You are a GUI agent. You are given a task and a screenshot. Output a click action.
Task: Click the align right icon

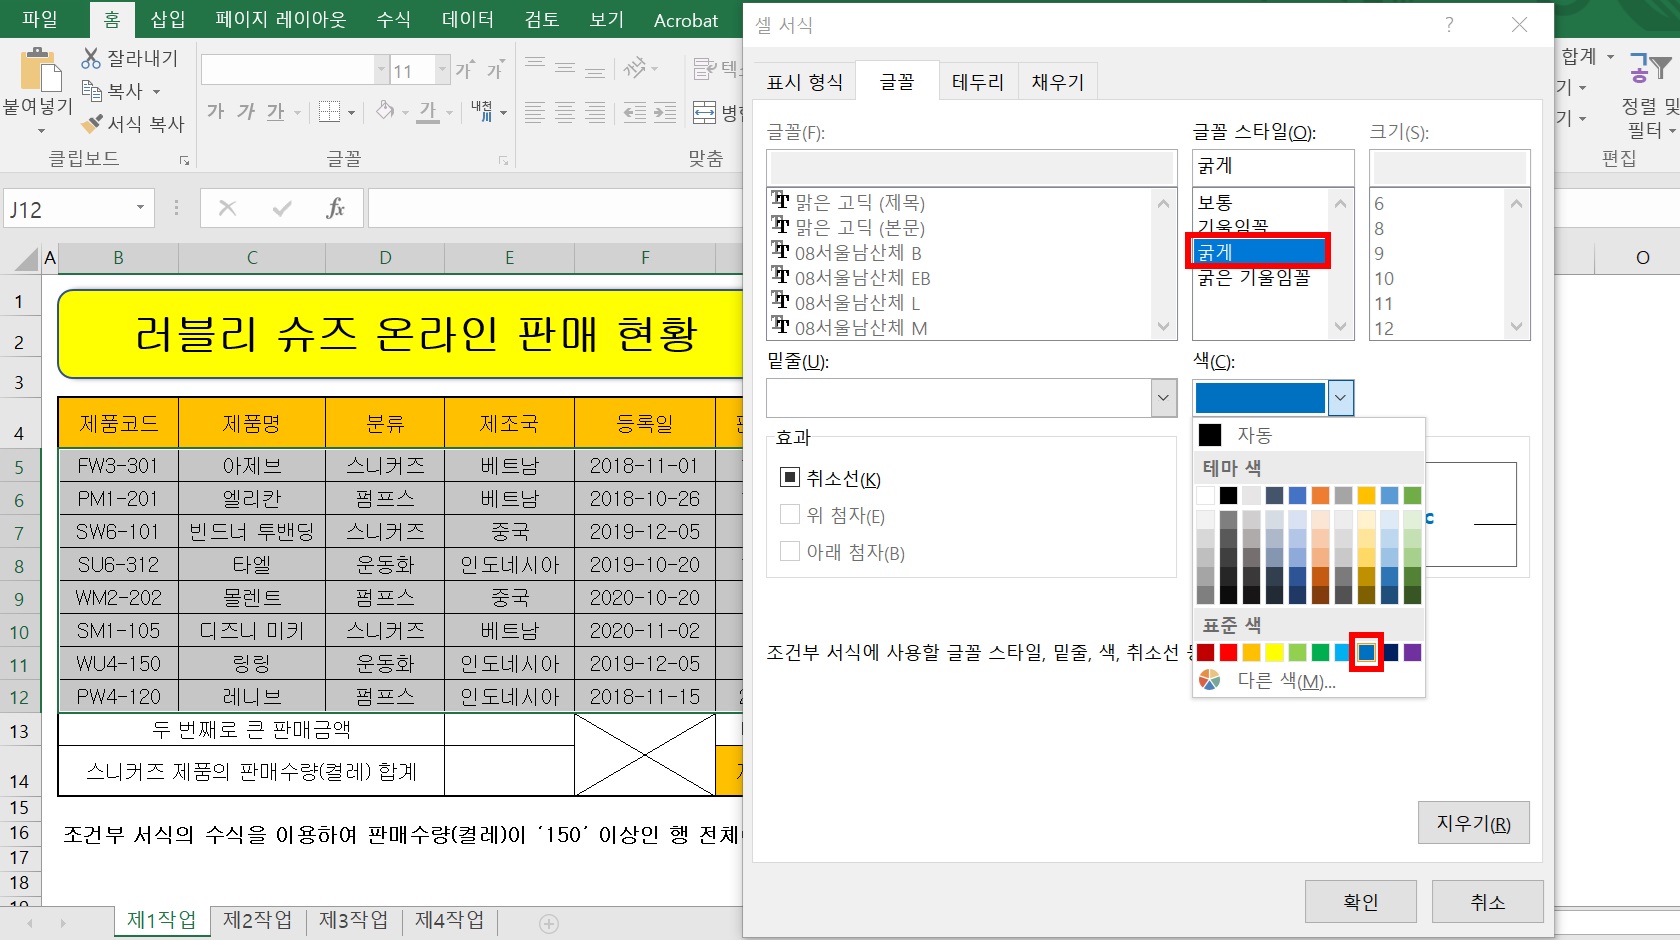(595, 112)
